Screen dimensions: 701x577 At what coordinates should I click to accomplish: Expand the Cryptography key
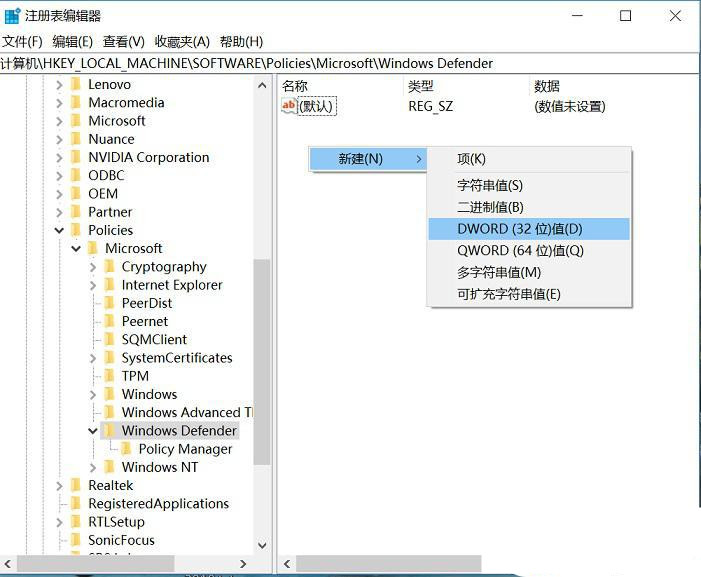pyautogui.click(x=93, y=267)
